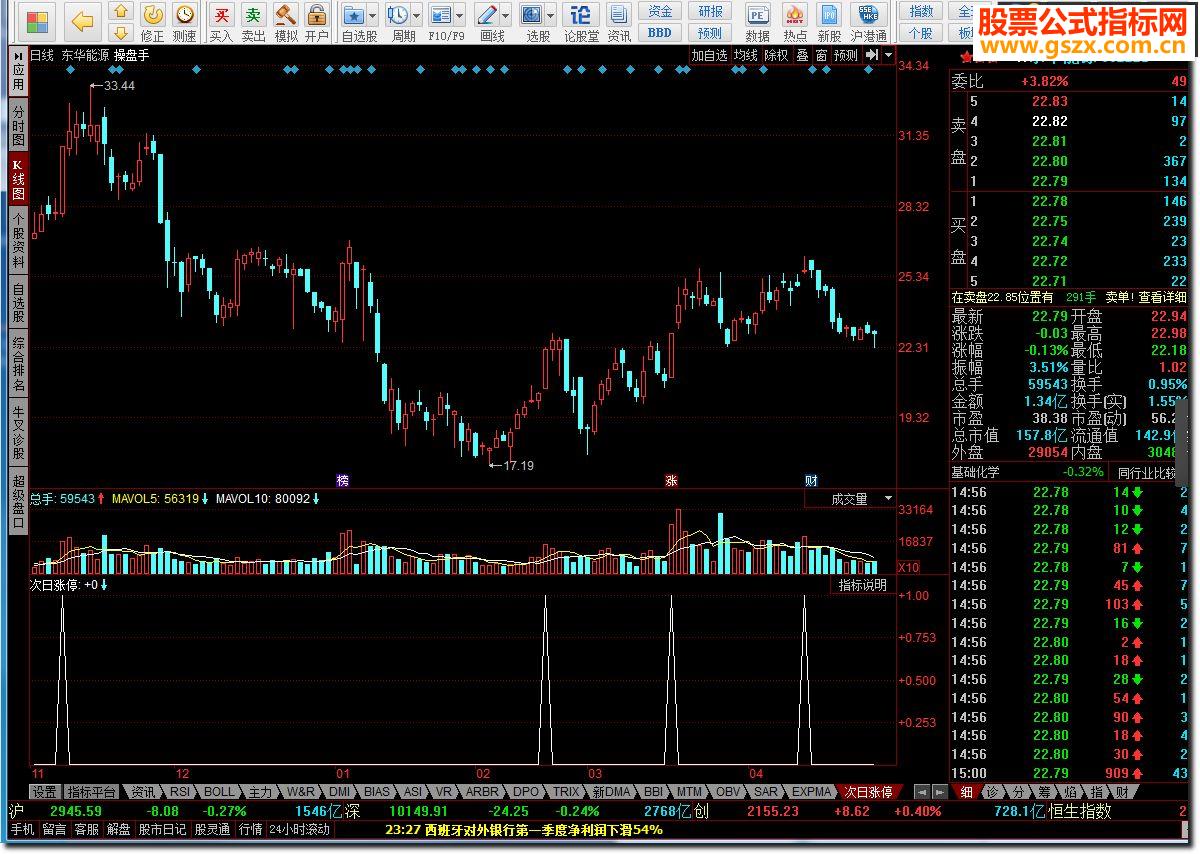
Task: Click the 加自选 add-to-watchlist button
Action: (x=709, y=56)
